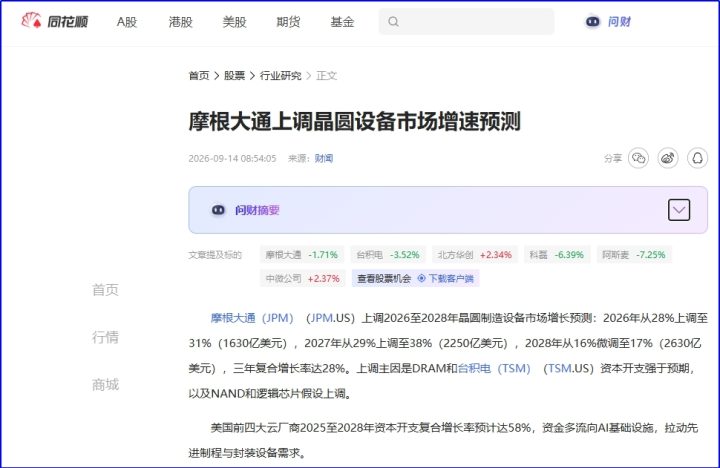720x468 pixels.
Task: Click the robot icon in 问财摘要 panel
Action: point(218,210)
